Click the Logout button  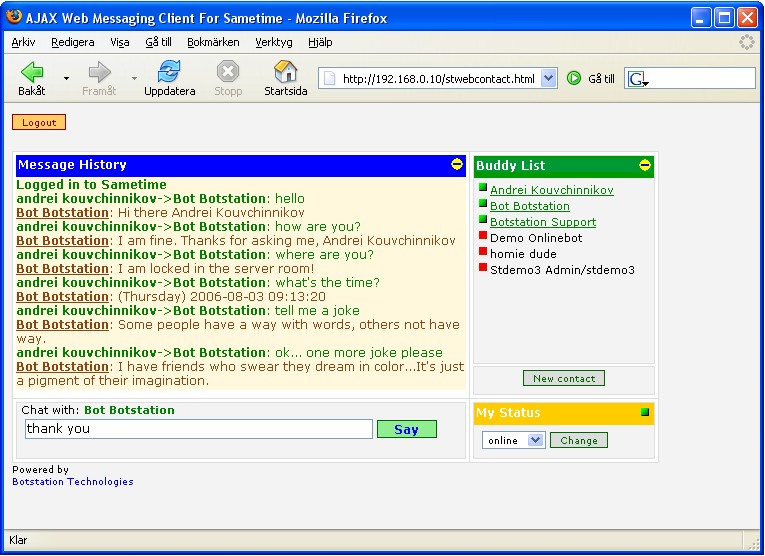click(39, 122)
